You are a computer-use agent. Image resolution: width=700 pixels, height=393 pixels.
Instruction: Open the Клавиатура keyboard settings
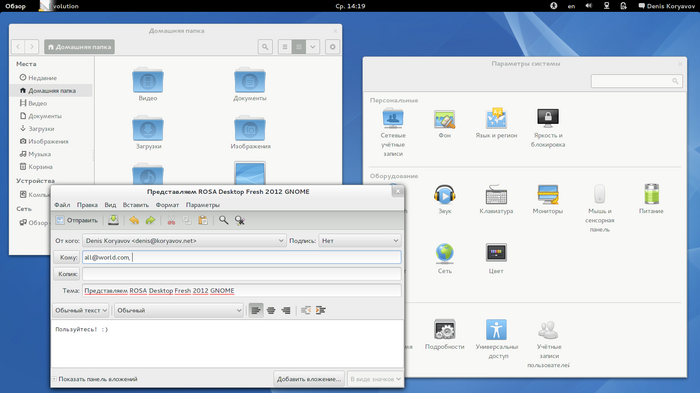pos(496,200)
